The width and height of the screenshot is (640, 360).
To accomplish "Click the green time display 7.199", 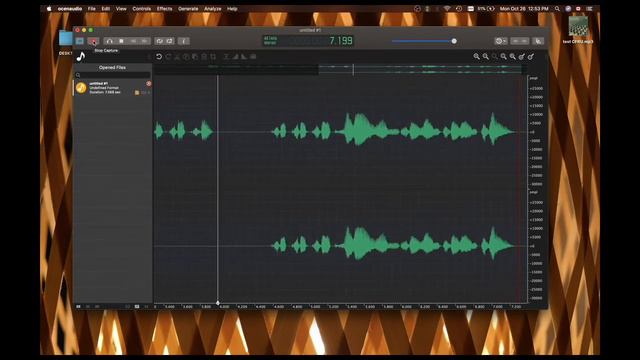I will point(341,41).
